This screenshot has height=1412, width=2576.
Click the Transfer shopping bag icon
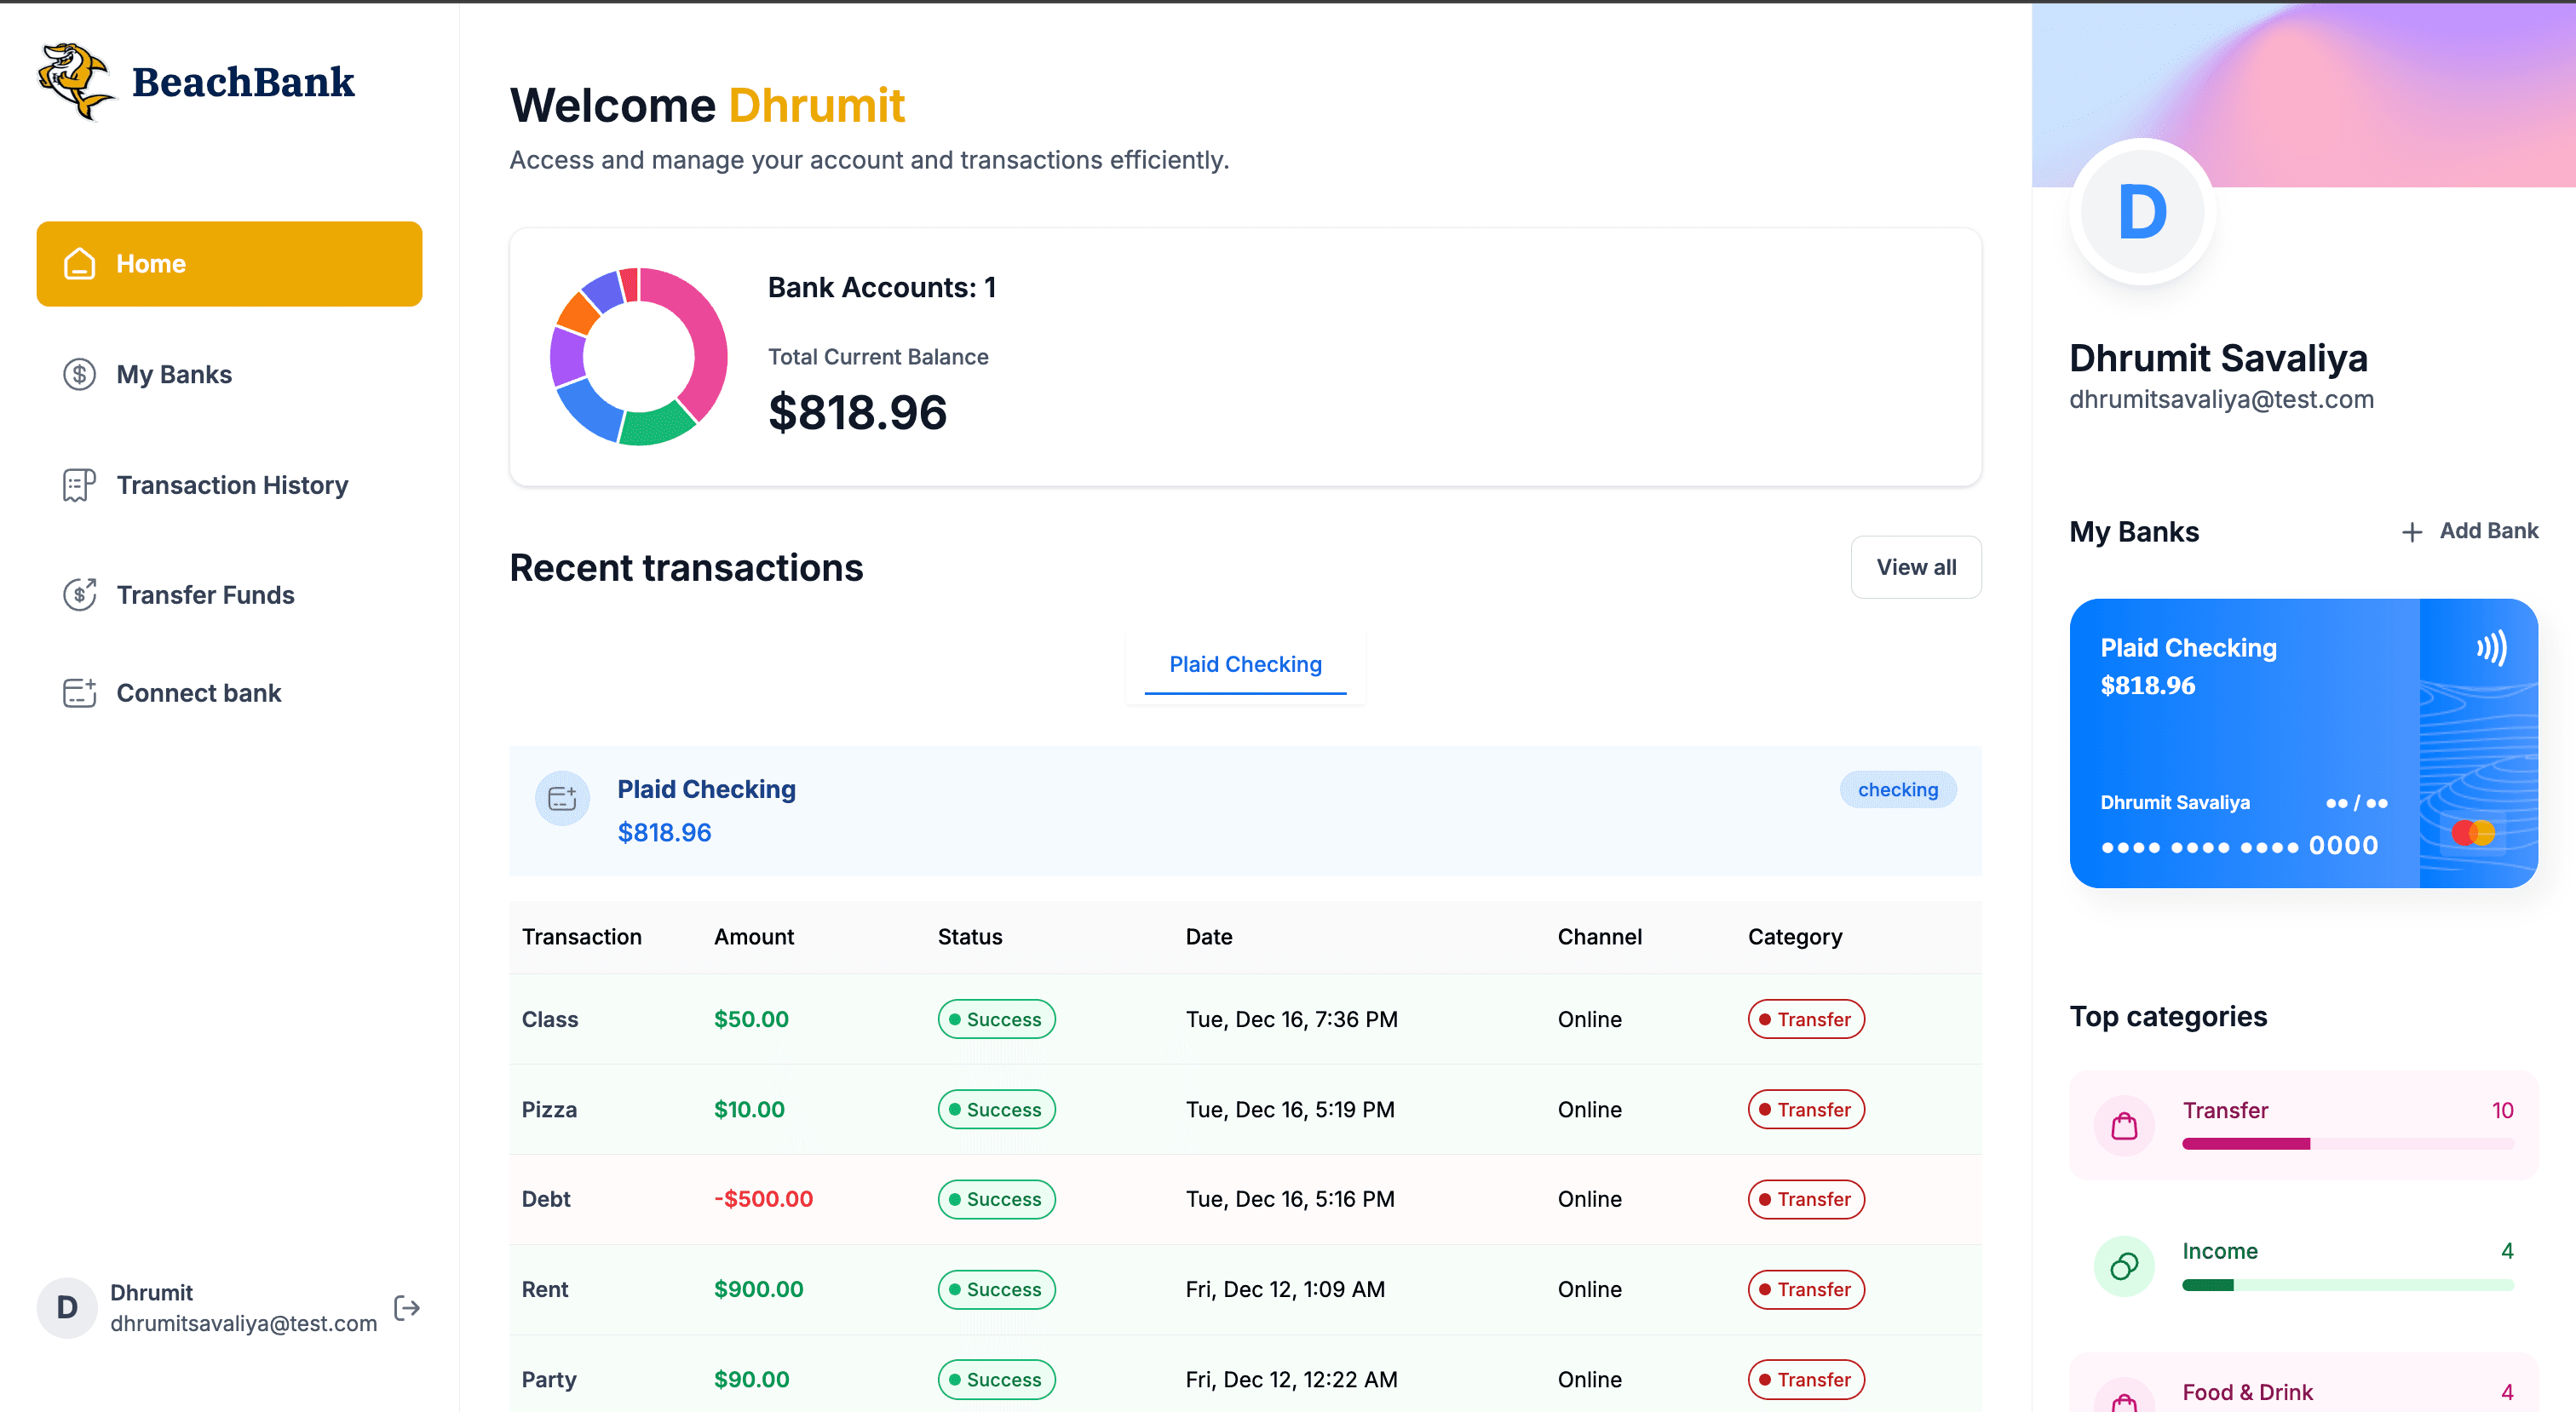pyautogui.click(x=2124, y=1126)
